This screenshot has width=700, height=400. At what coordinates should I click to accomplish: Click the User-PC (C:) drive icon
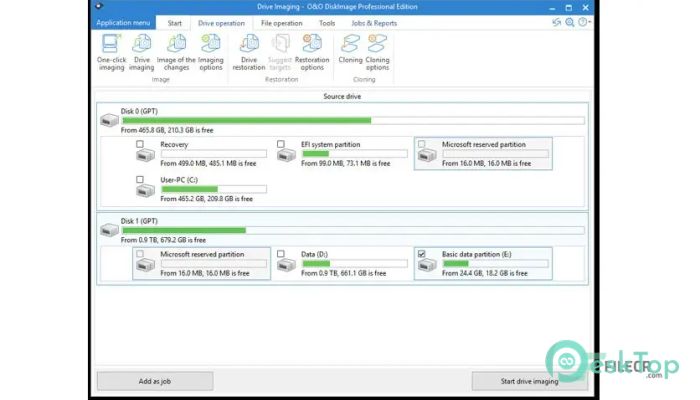point(146,191)
